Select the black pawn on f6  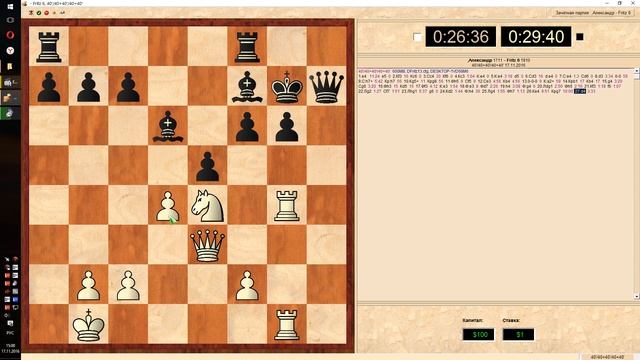247,127
